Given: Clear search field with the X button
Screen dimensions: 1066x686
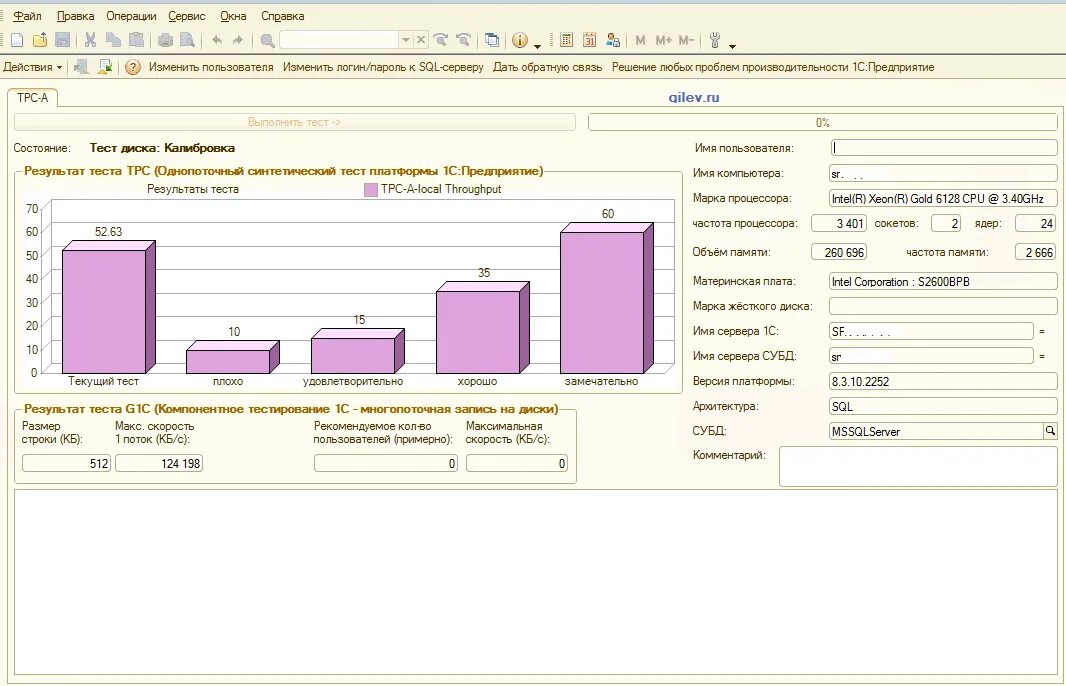Looking at the screenshot, I should [x=421, y=40].
